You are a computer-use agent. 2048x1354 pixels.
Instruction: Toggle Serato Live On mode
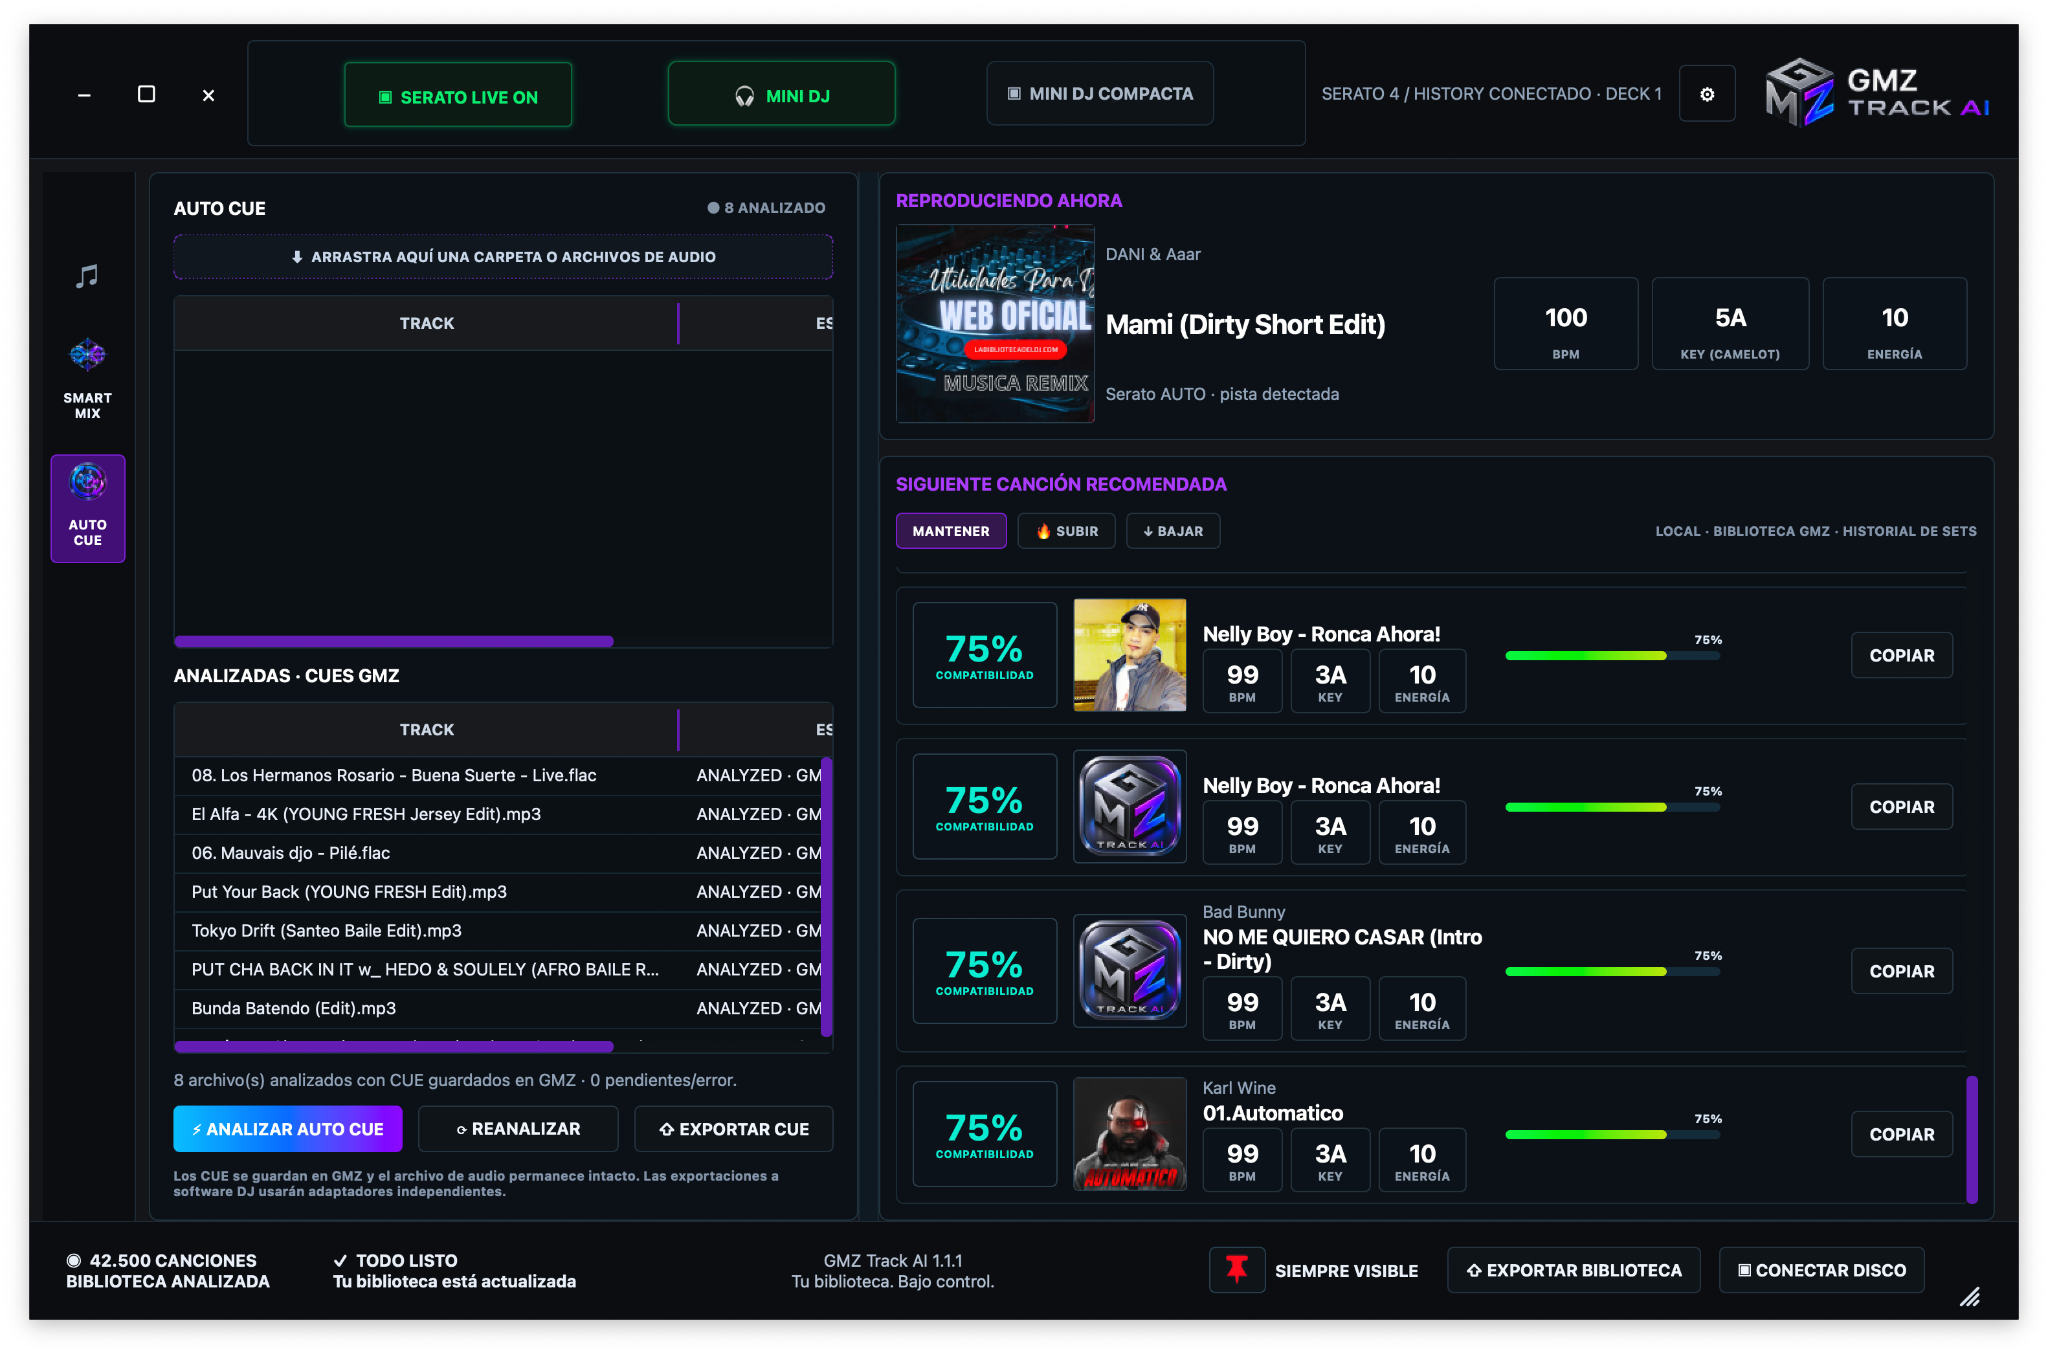[x=458, y=95]
